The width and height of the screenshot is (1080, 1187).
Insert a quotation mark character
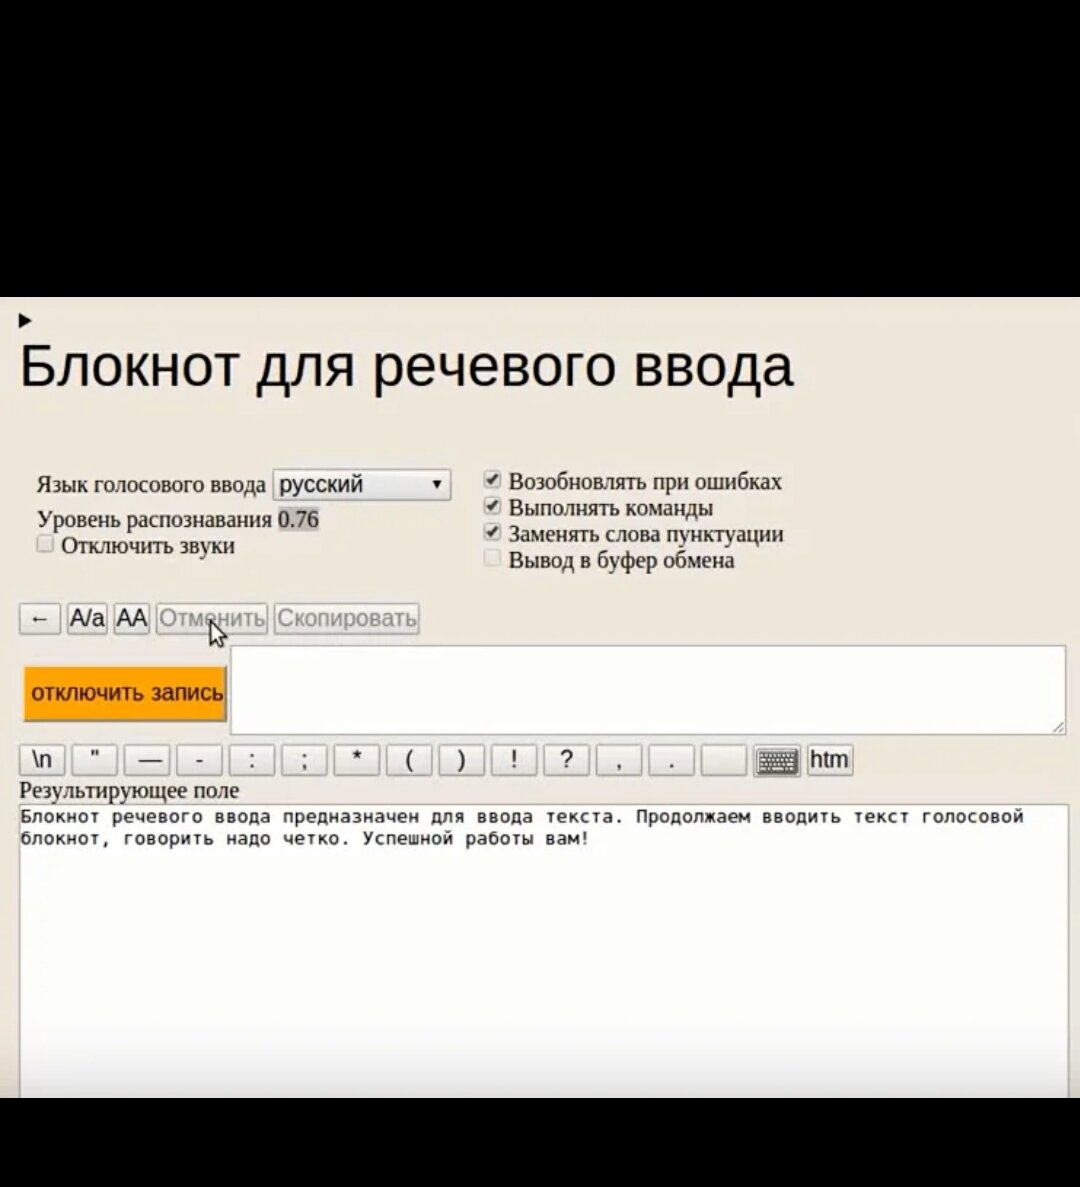[95, 760]
